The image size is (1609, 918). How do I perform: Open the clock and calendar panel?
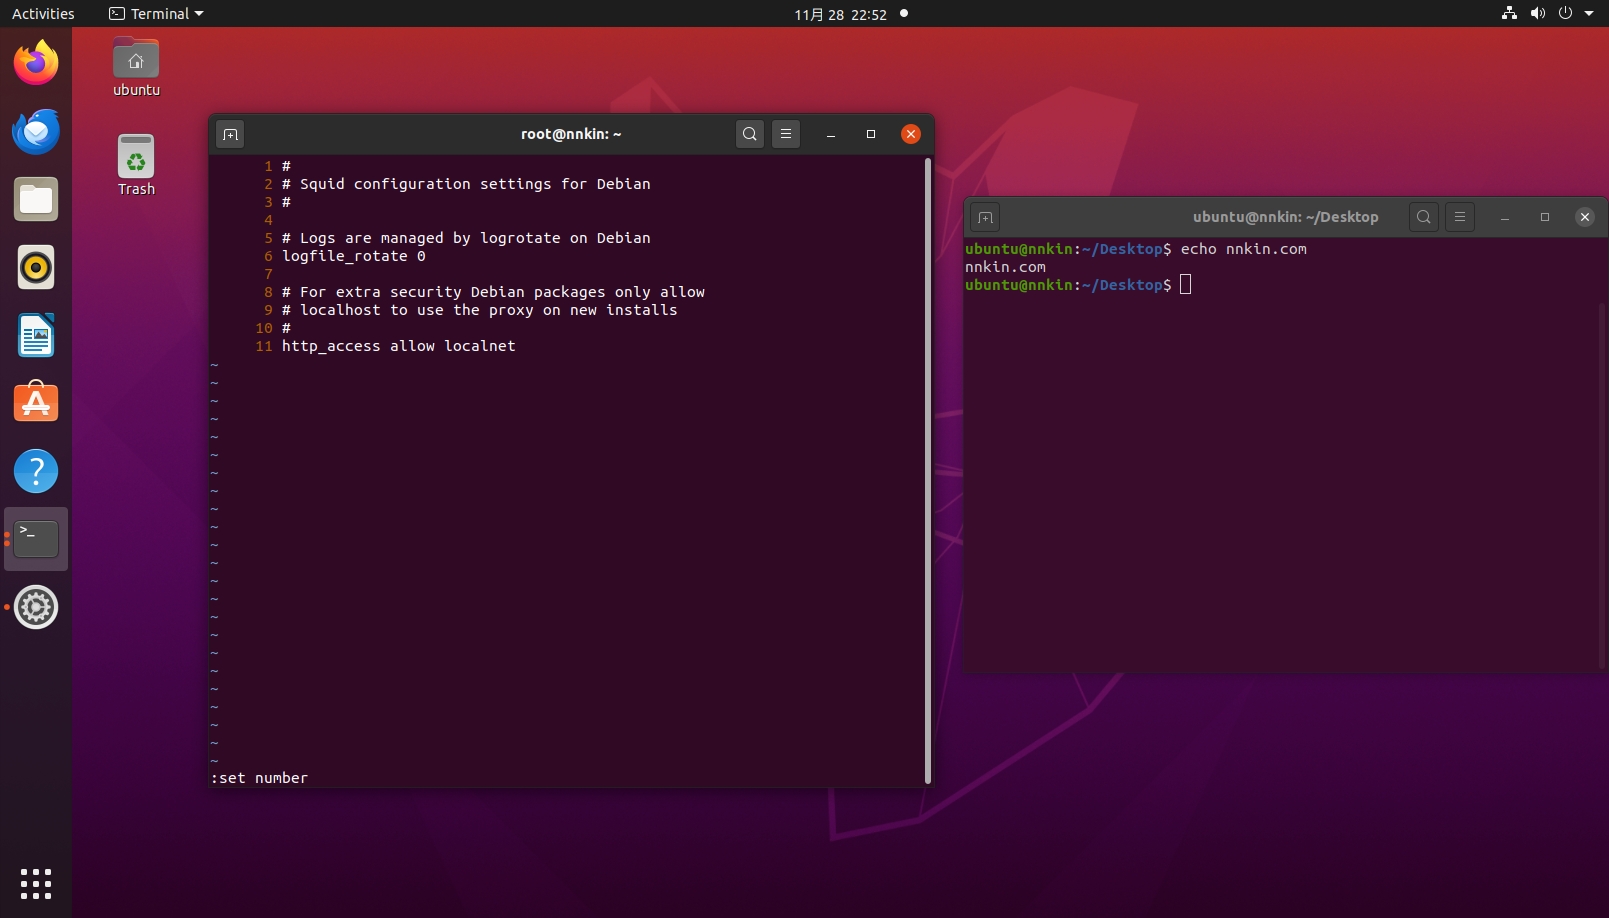point(840,14)
